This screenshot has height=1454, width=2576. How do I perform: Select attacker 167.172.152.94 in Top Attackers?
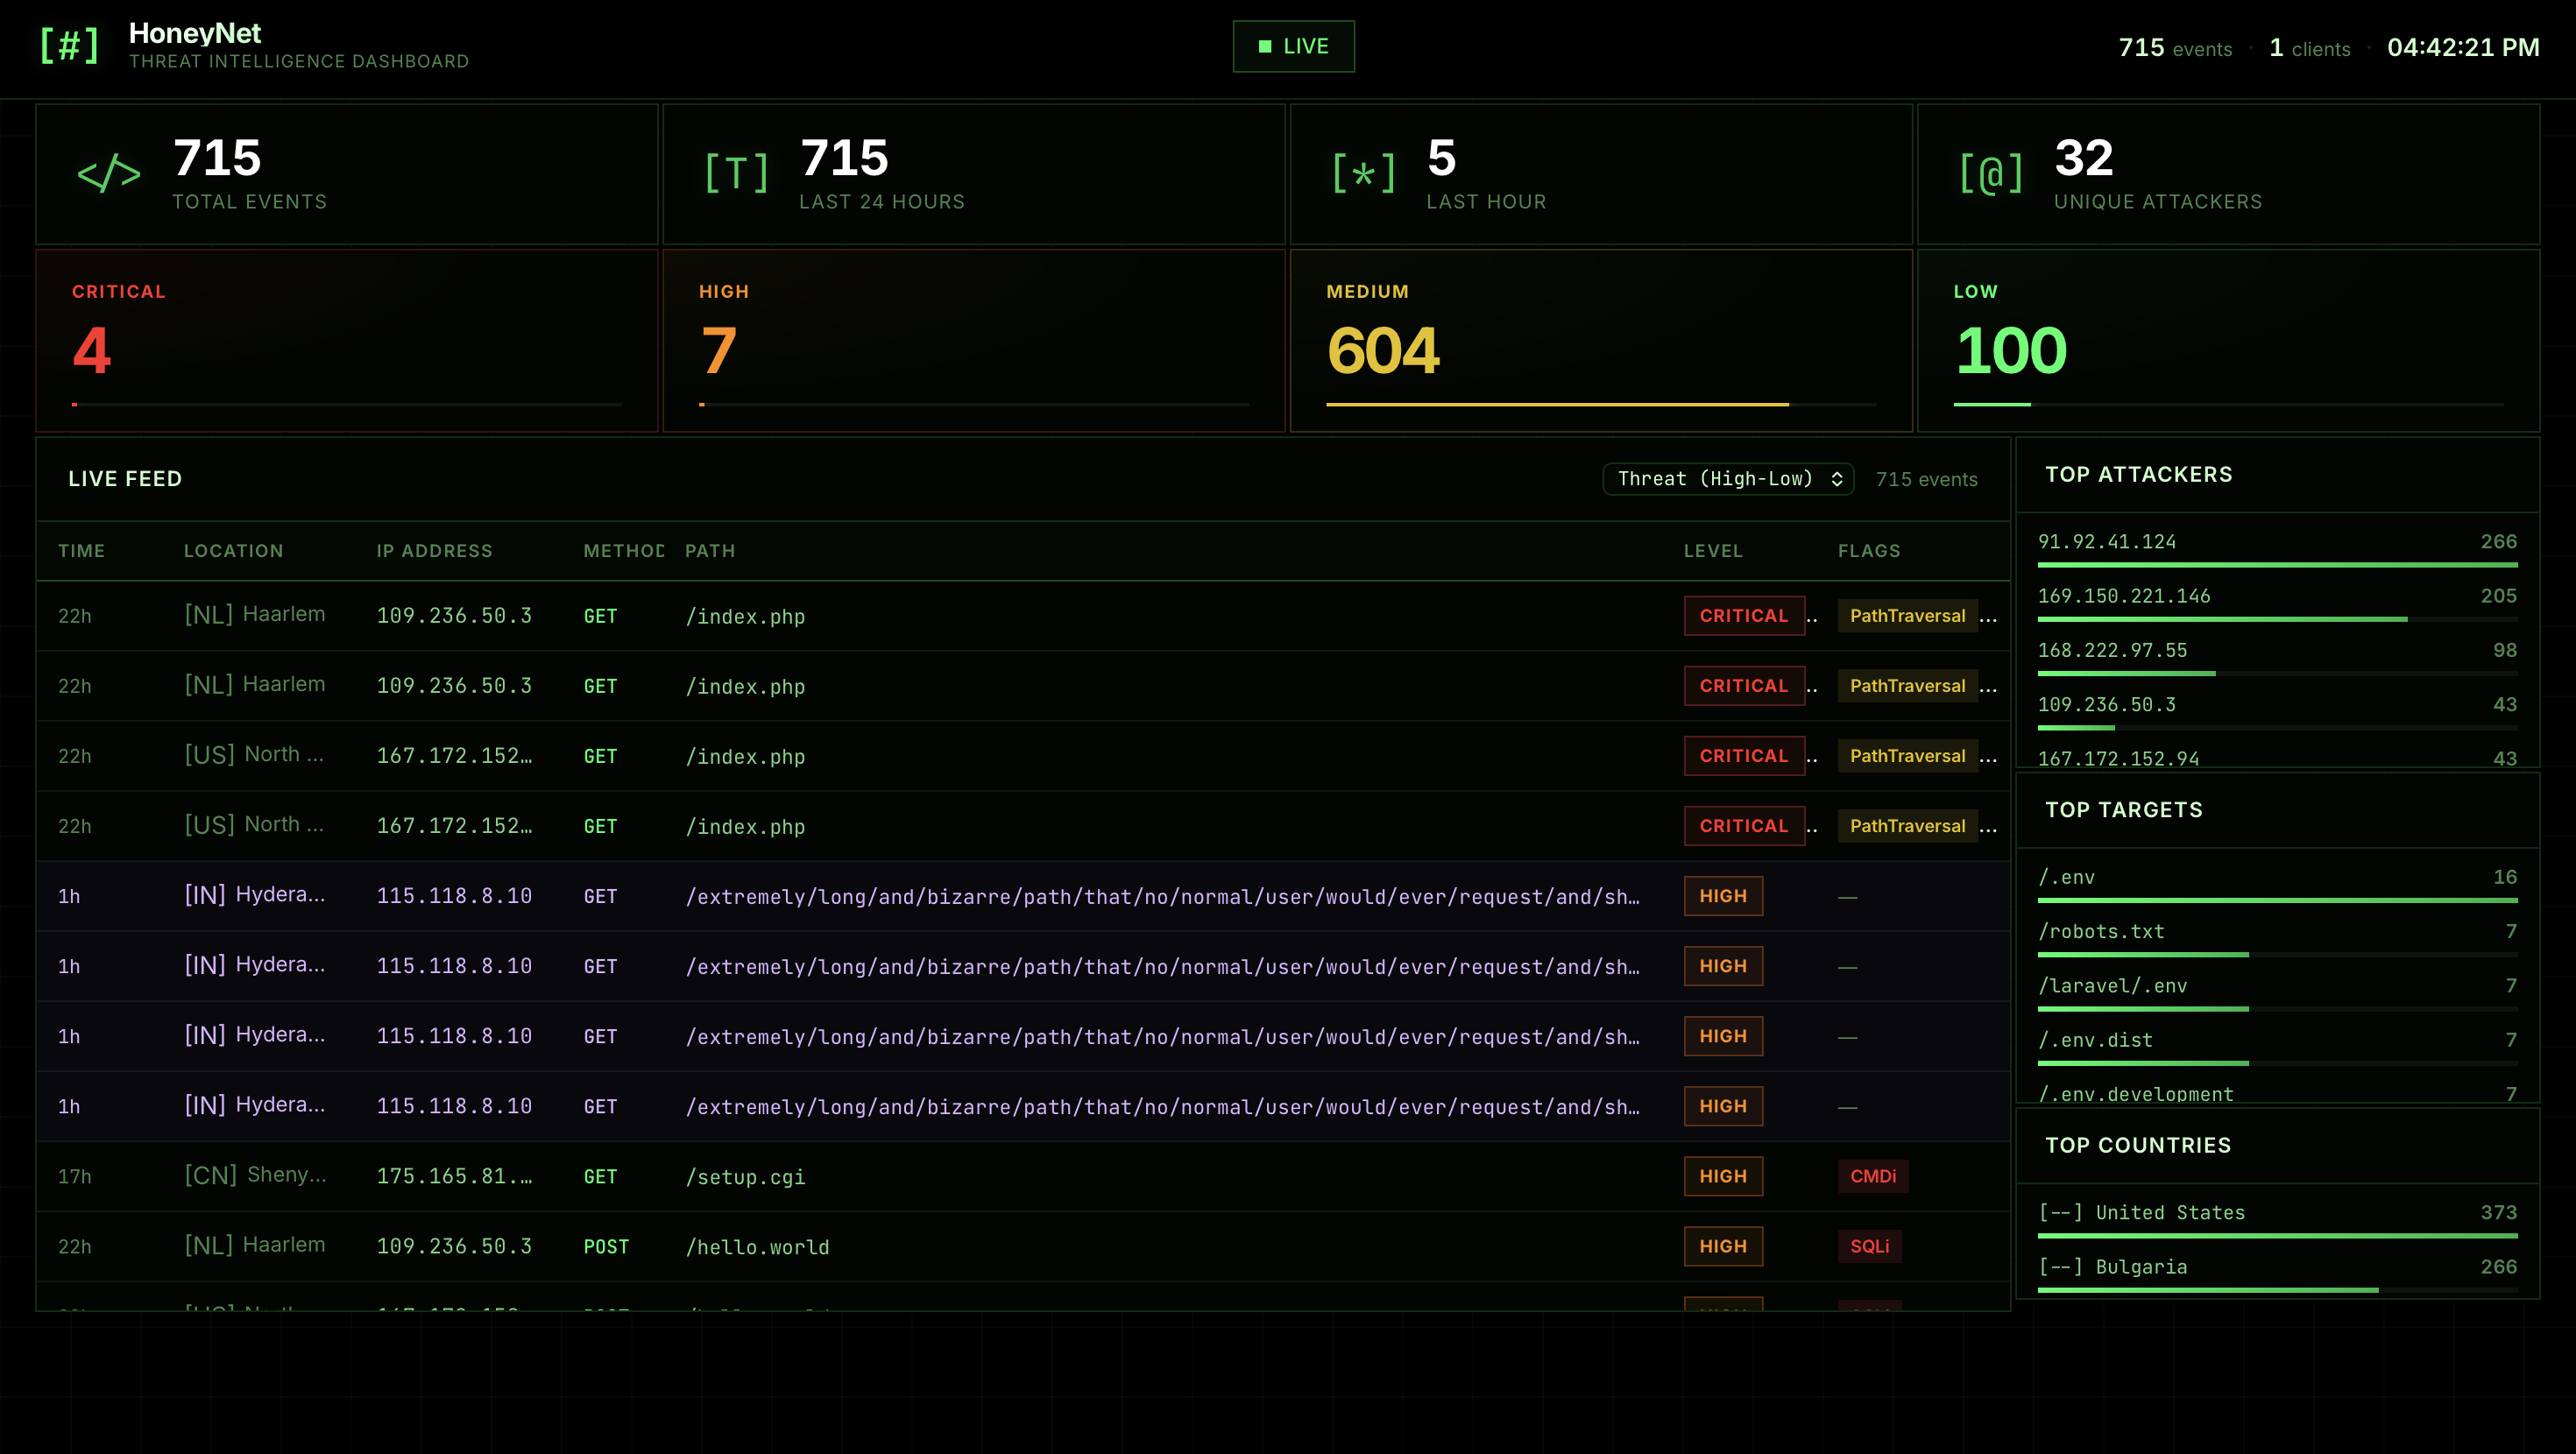[x=2277, y=758]
